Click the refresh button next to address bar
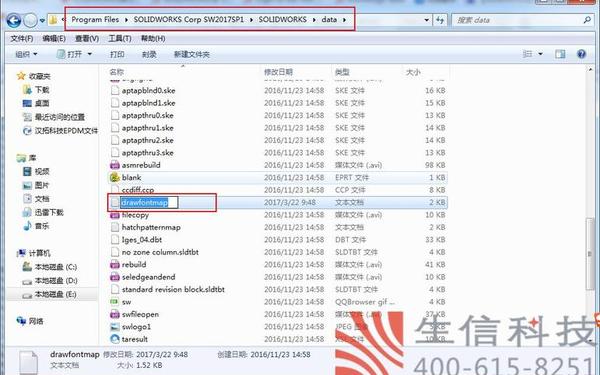This screenshot has height=375, width=600. pos(440,20)
